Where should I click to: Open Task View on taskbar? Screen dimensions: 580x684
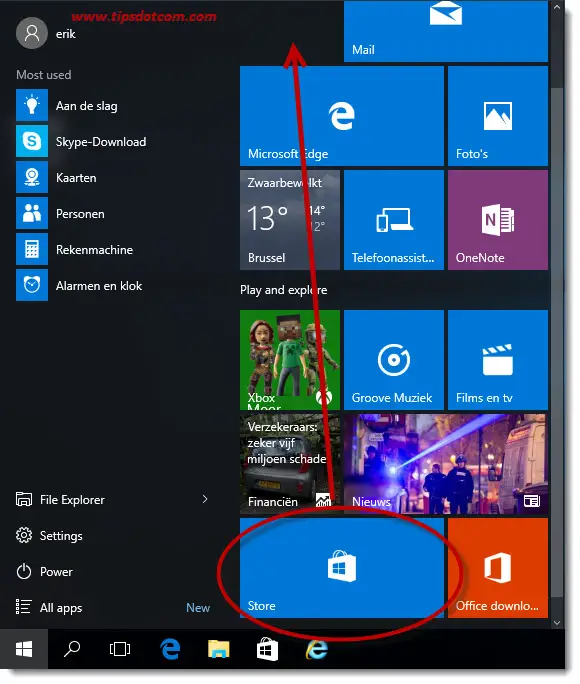coord(120,649)
